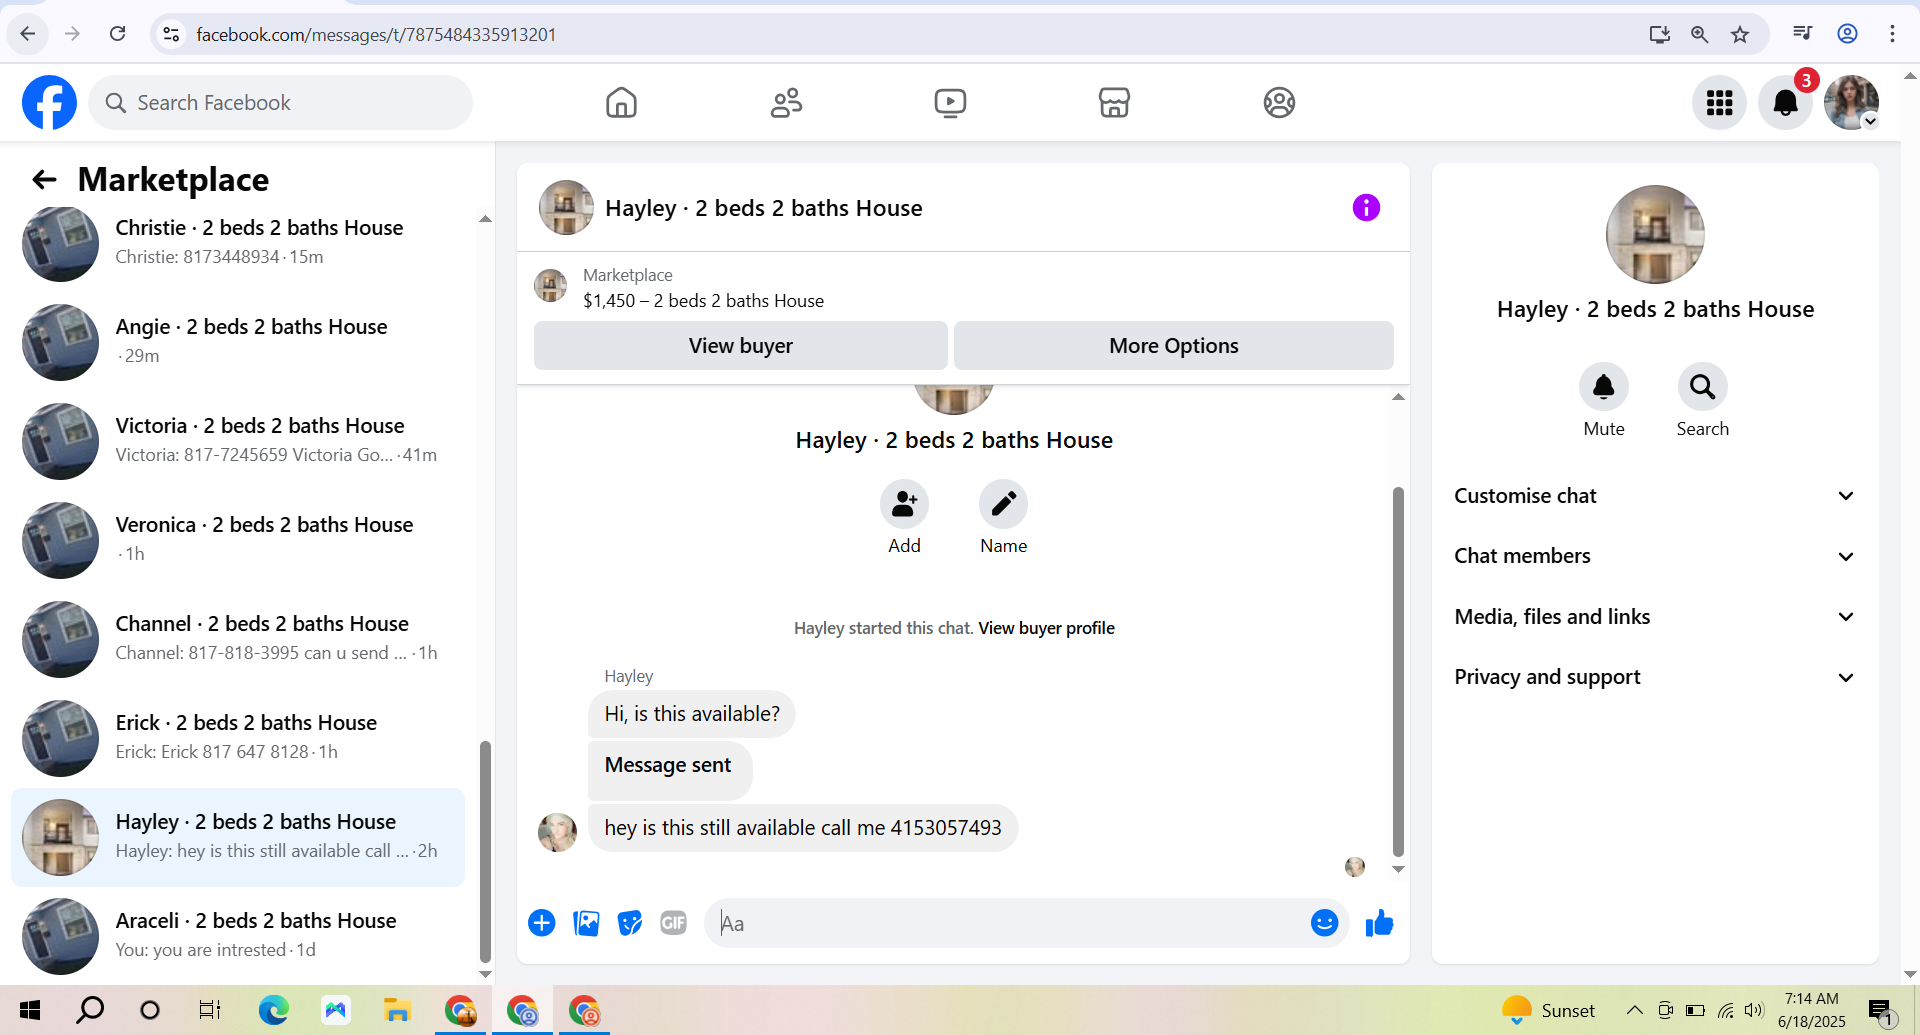
Task: Open Victoria's 2 beds 2 baths conversation
Action: pyautogui.click(x=238, y=441)
